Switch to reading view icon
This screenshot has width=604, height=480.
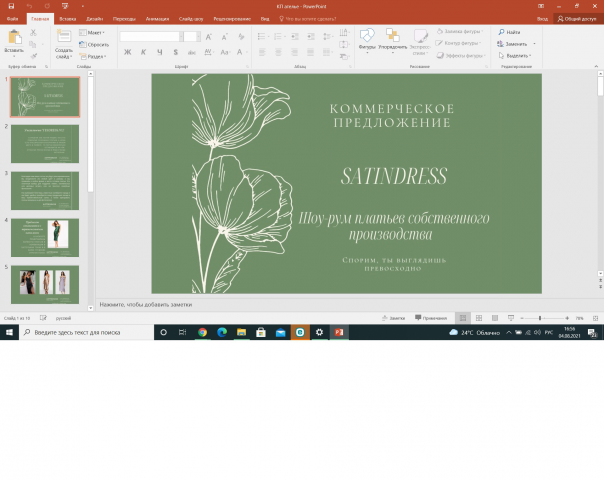[x=495, y=318]
